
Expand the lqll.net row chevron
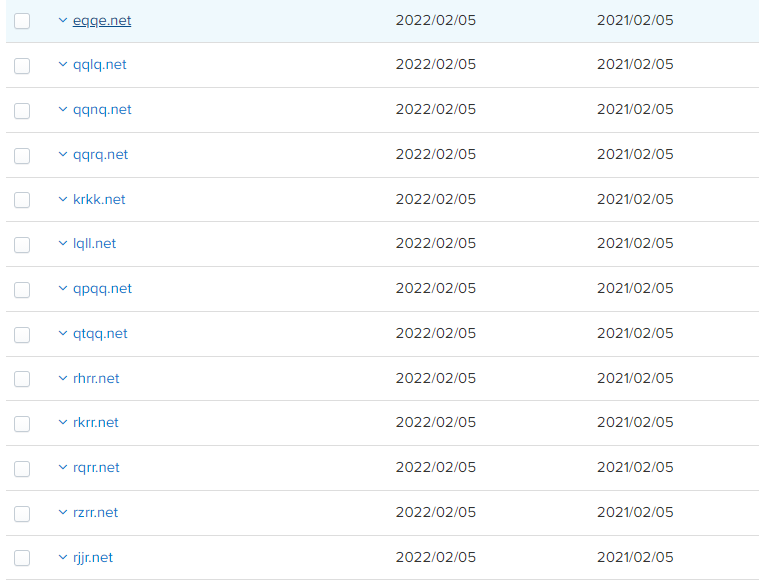pos(62,243)
